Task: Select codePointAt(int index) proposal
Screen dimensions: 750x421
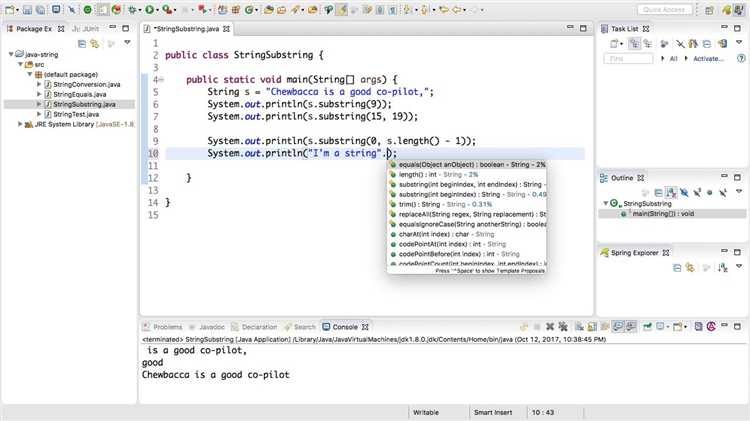Action: [467, 244]
